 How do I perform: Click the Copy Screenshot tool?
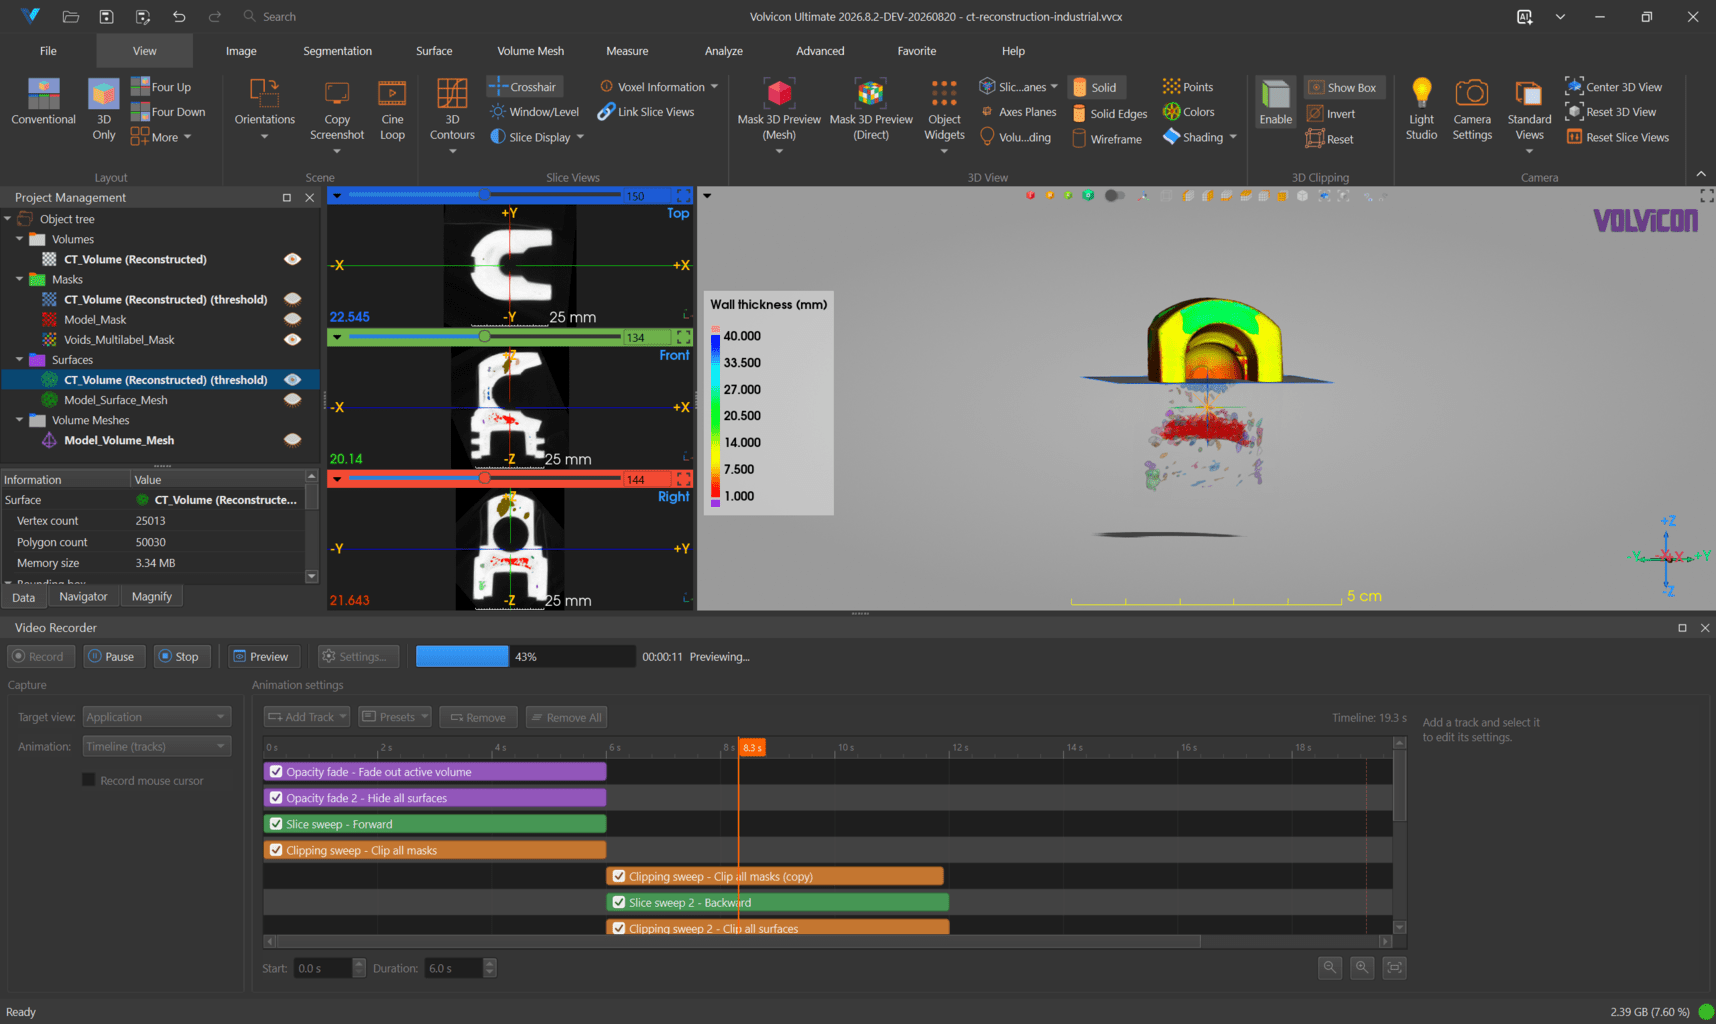337,110
